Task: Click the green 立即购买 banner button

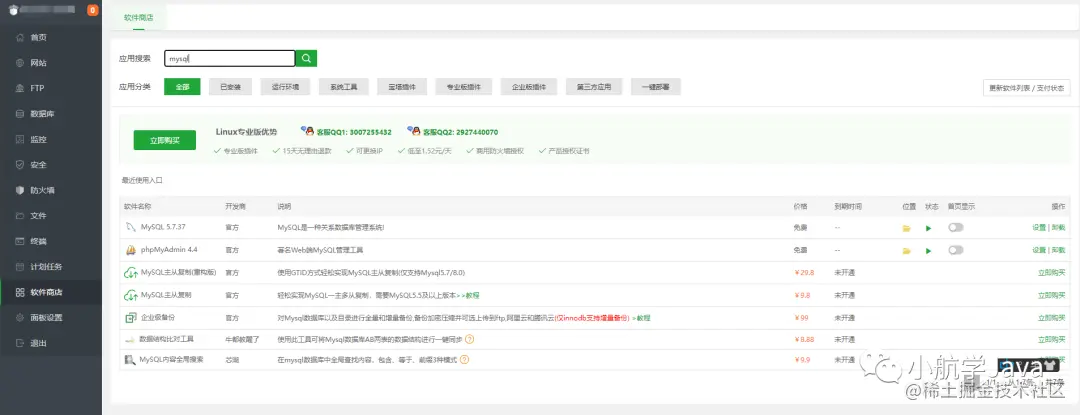Action: pyautogui.click(x=165, y=140)
